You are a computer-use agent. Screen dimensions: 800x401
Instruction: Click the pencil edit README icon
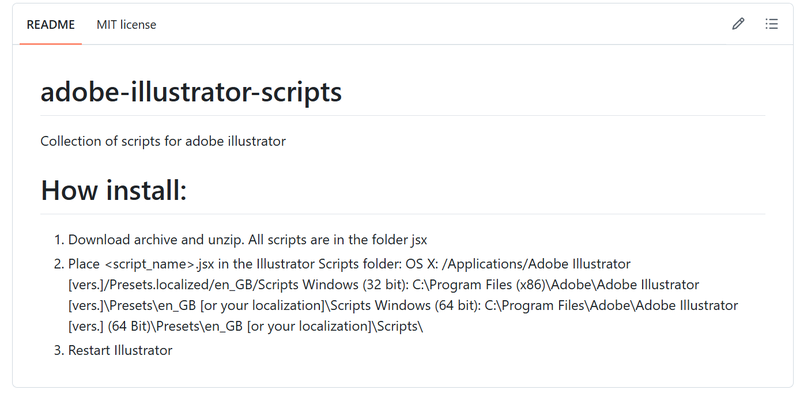(x=738, y=24)
